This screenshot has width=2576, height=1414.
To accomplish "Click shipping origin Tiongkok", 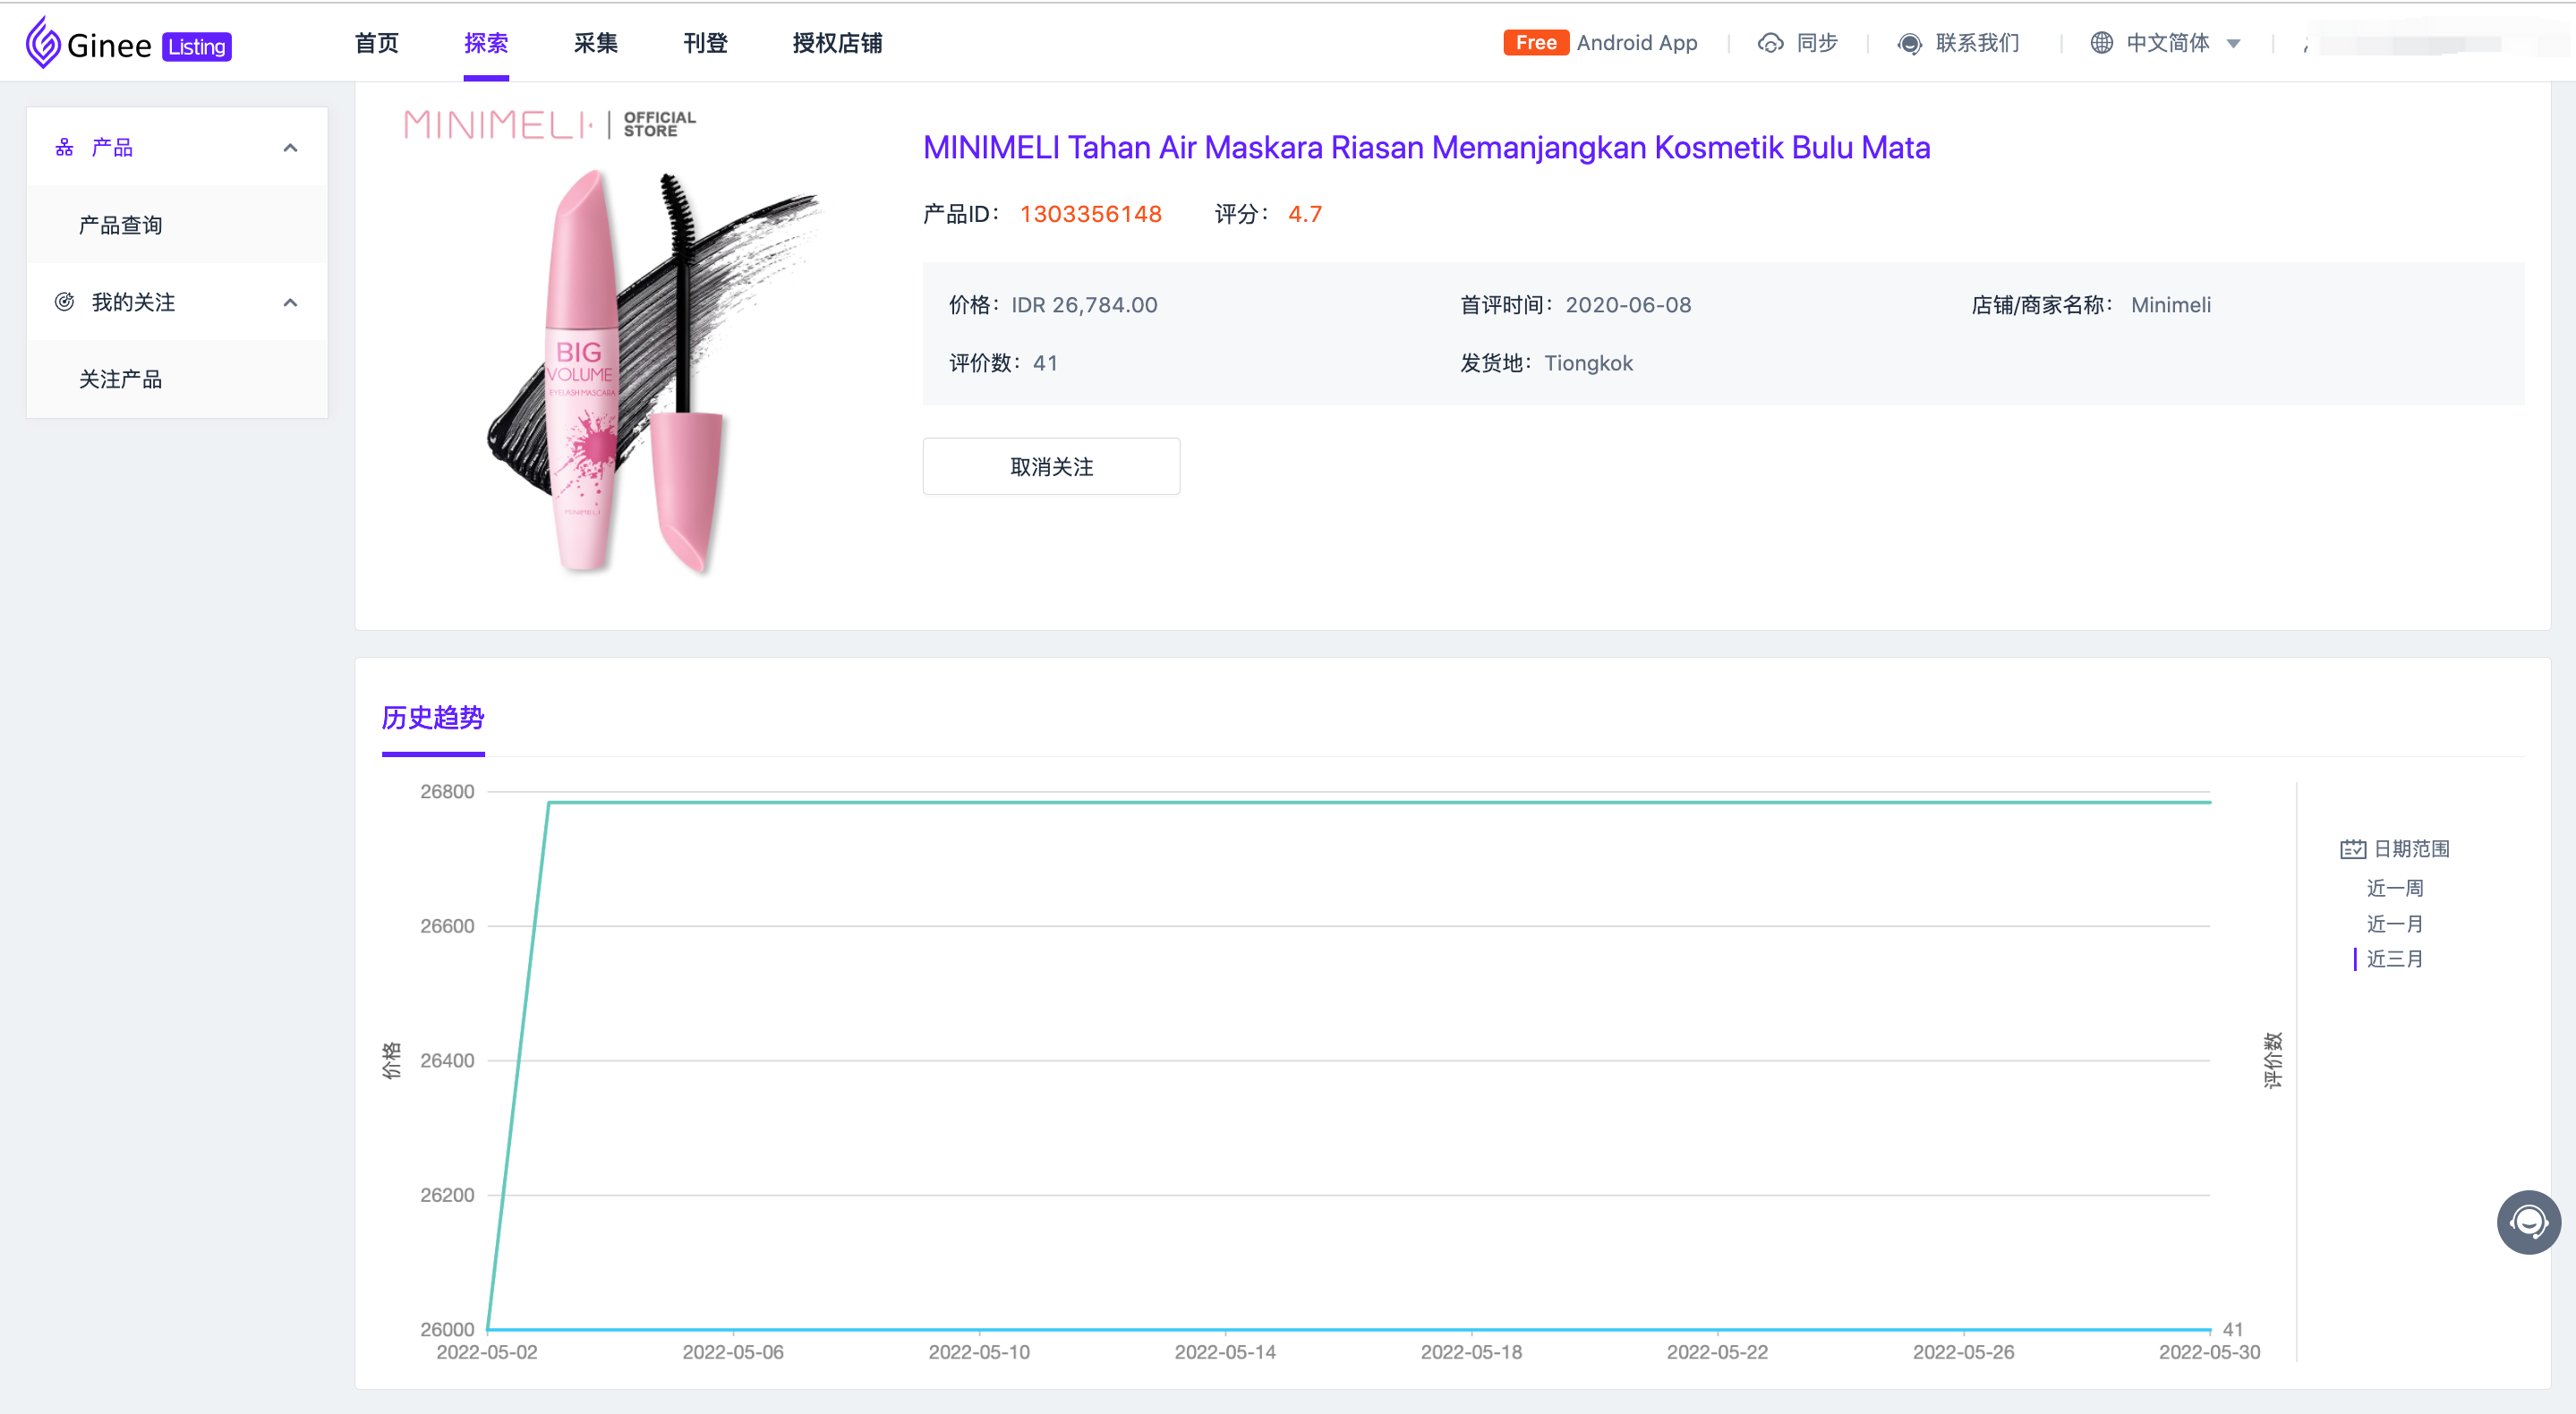I will point(1588,363).
